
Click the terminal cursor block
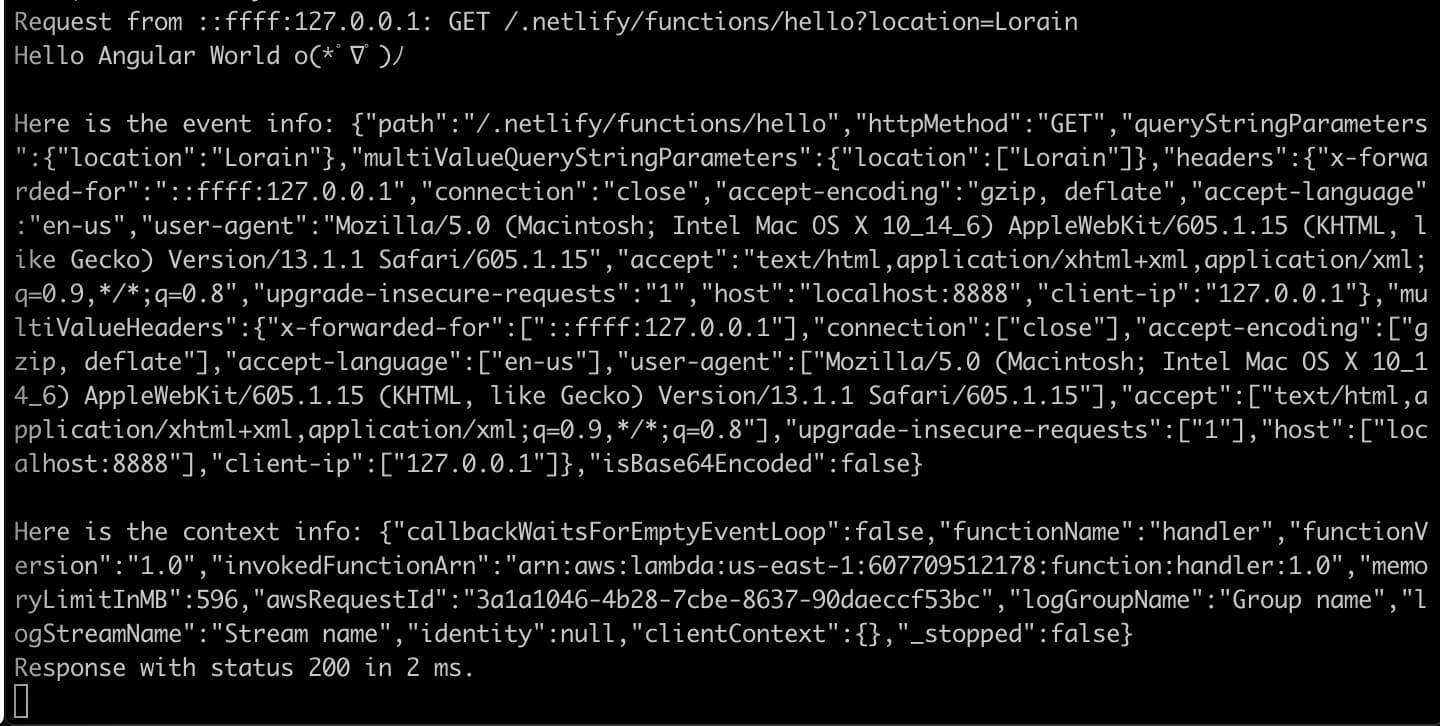tap(21, 702)
